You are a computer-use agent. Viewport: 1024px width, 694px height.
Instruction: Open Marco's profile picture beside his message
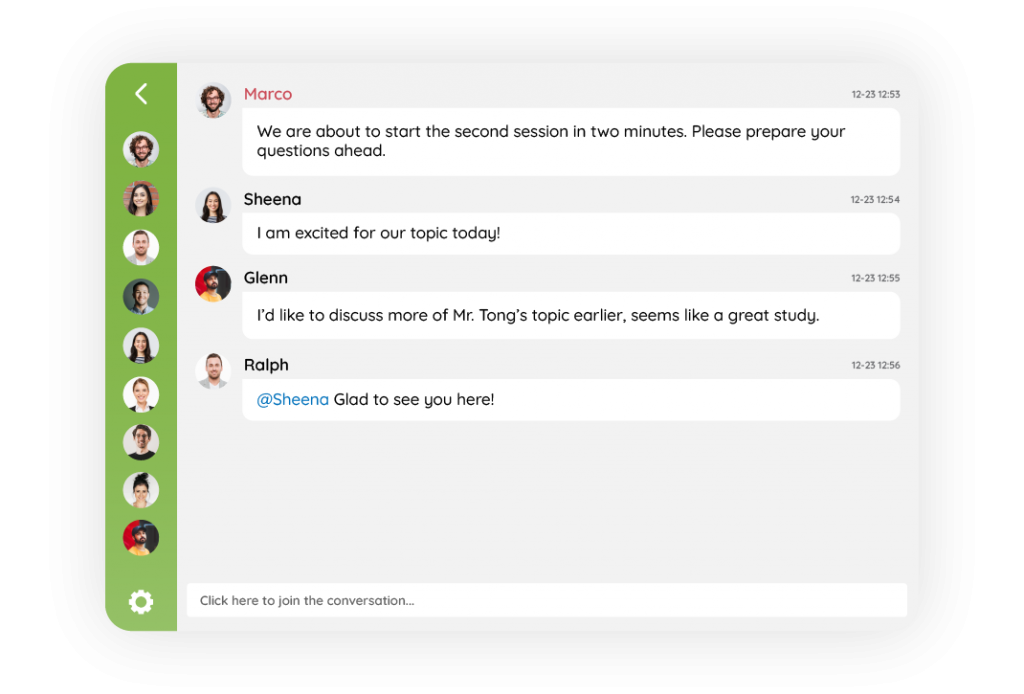click(213, 100)
